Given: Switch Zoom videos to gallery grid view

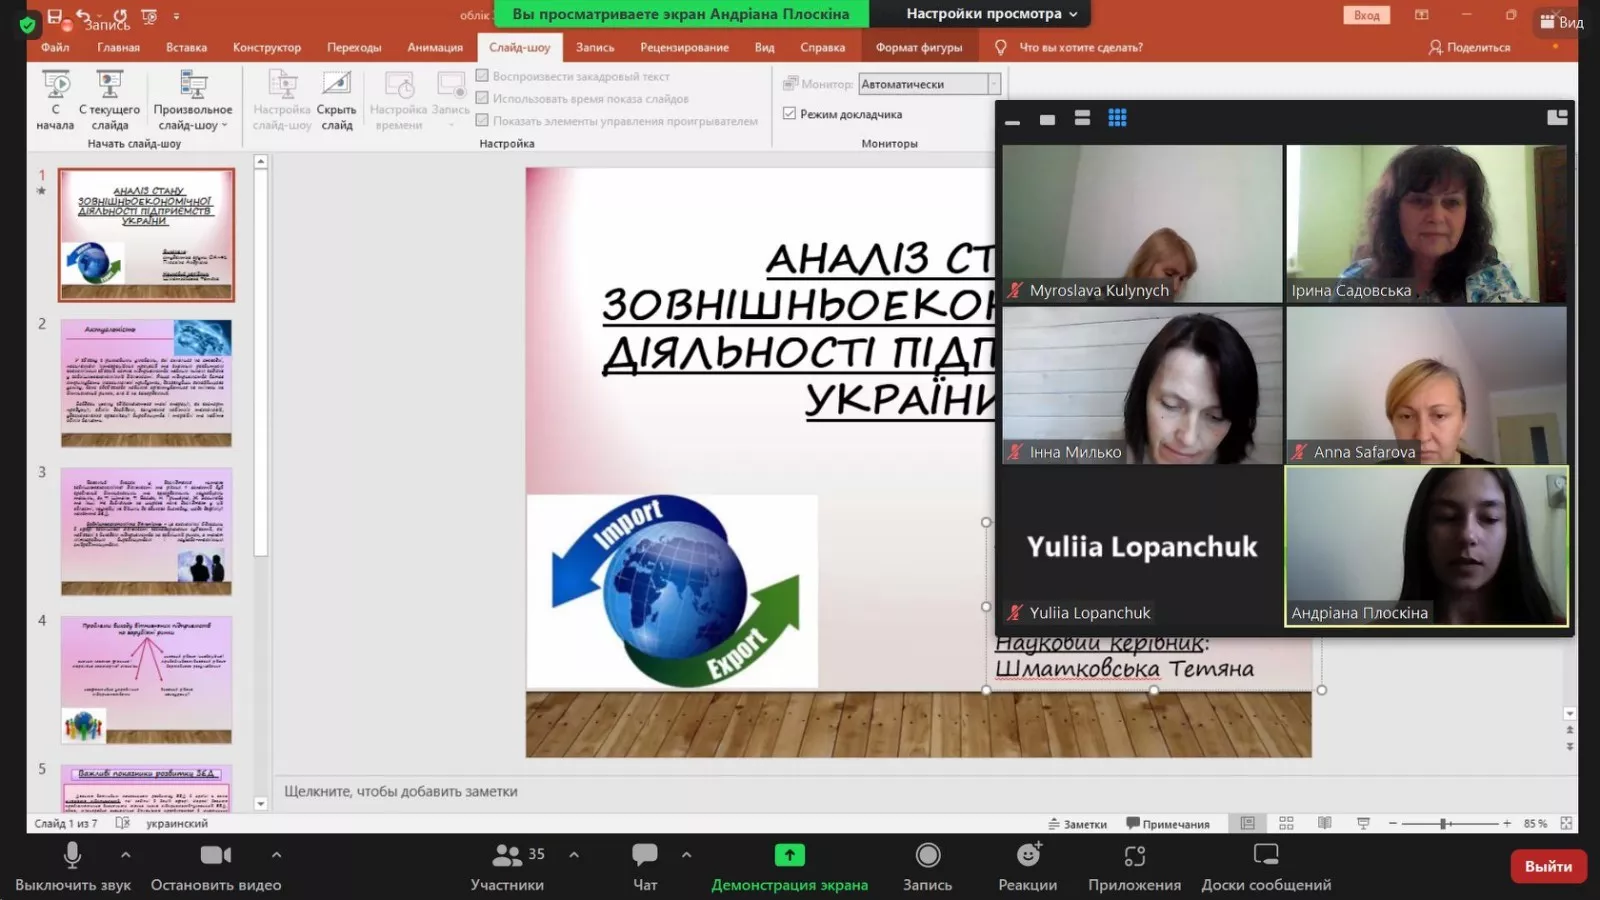Looking at the screenshot, I should (1117, 117).
